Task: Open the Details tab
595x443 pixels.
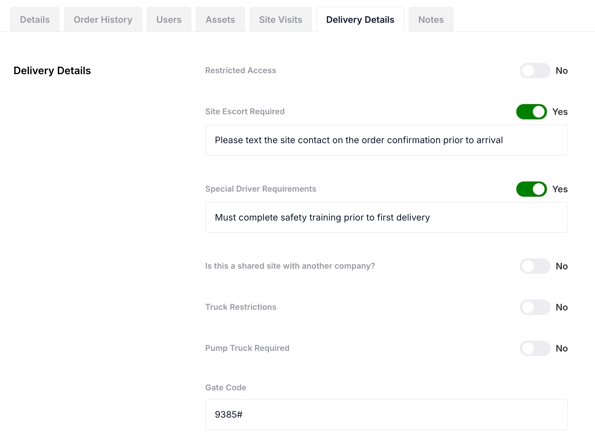Action: click(x=35, y=19)
